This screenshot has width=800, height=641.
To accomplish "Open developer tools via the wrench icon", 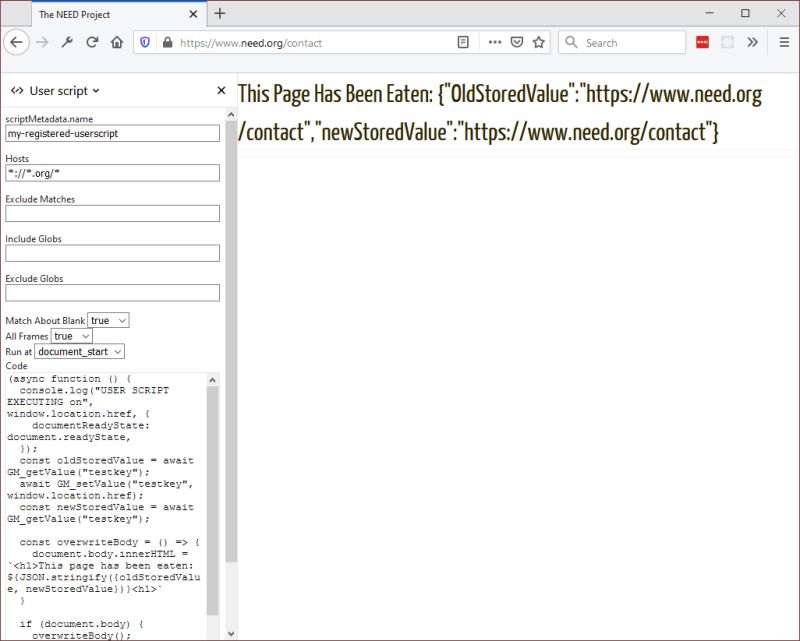I will click(67, 43).
